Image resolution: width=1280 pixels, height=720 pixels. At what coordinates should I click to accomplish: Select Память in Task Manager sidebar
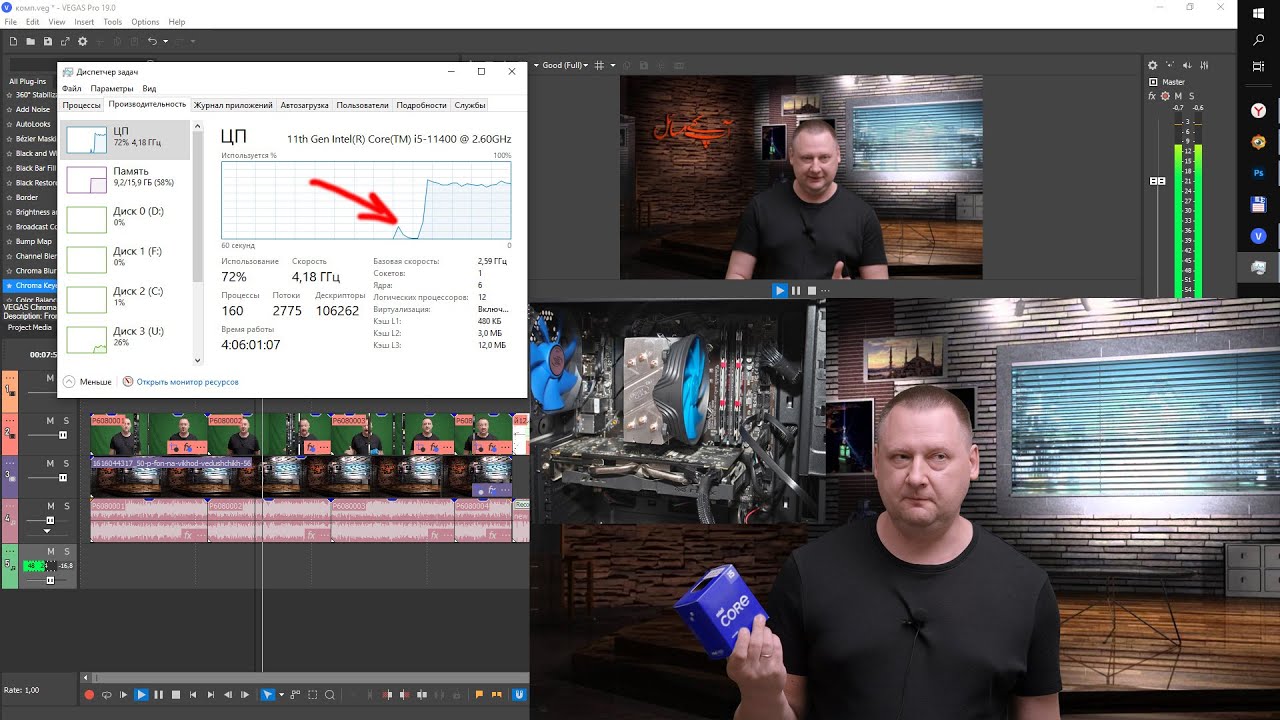(126, 179)
